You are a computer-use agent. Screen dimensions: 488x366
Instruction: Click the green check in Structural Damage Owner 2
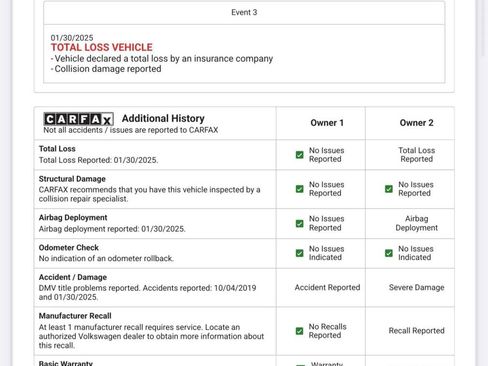pyautogui.click(x=389, y=189)
